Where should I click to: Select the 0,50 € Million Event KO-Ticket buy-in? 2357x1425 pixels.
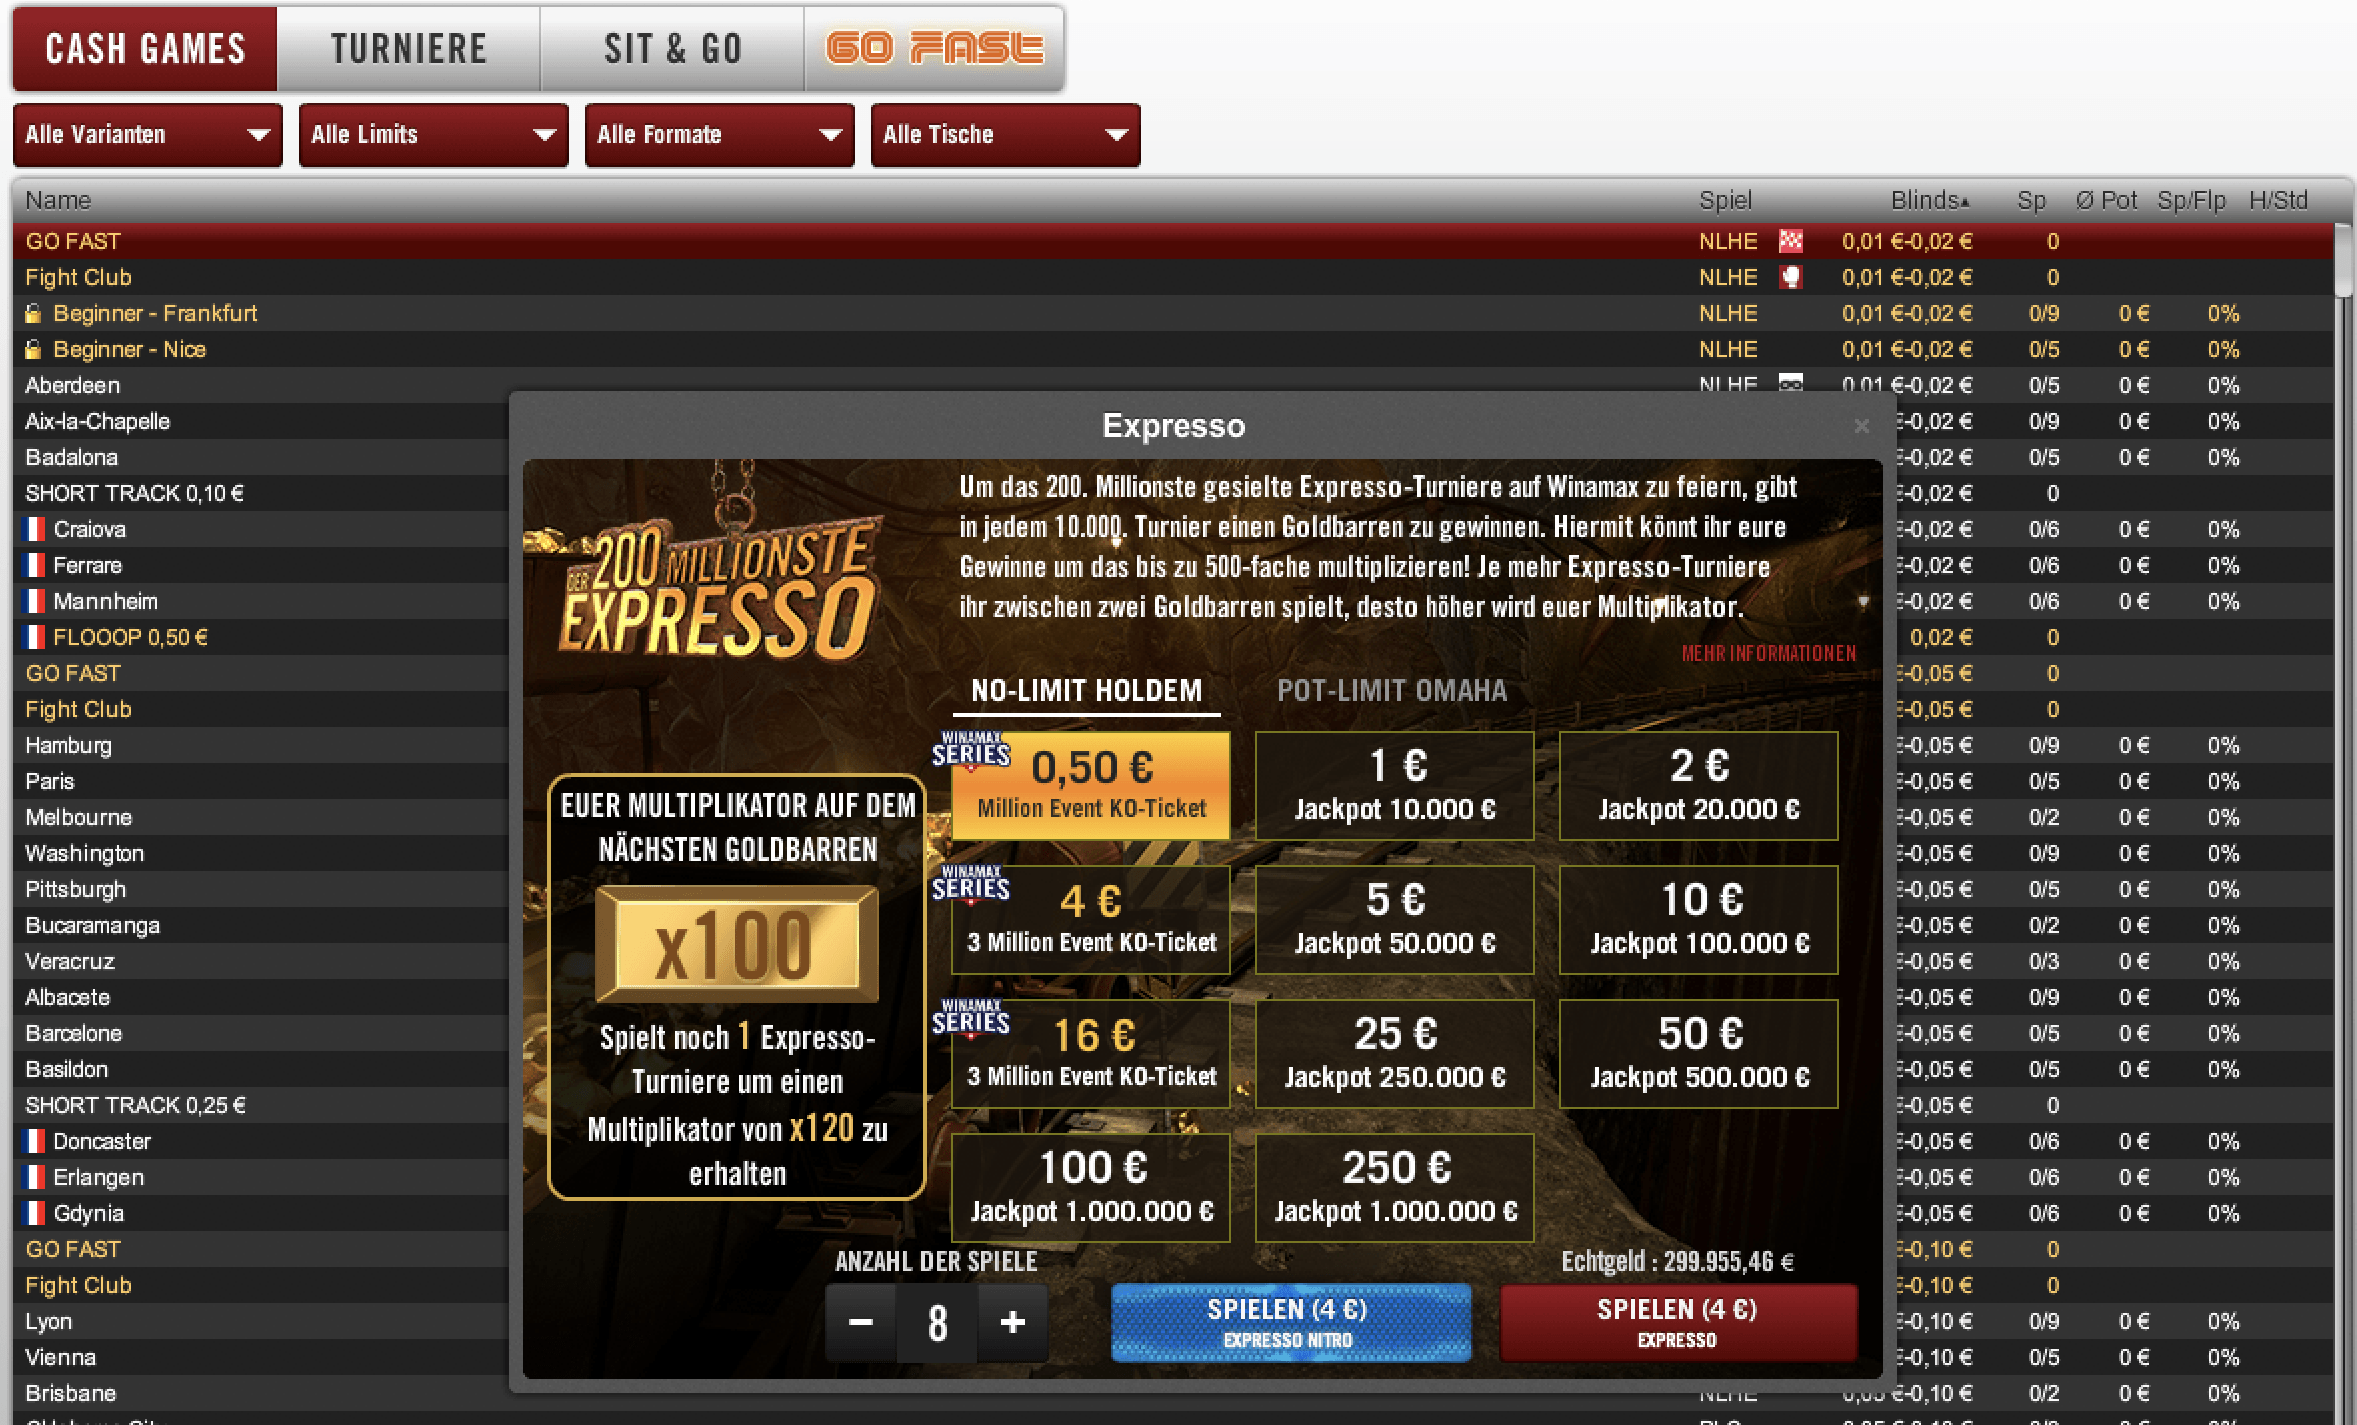coord(1091,785)
